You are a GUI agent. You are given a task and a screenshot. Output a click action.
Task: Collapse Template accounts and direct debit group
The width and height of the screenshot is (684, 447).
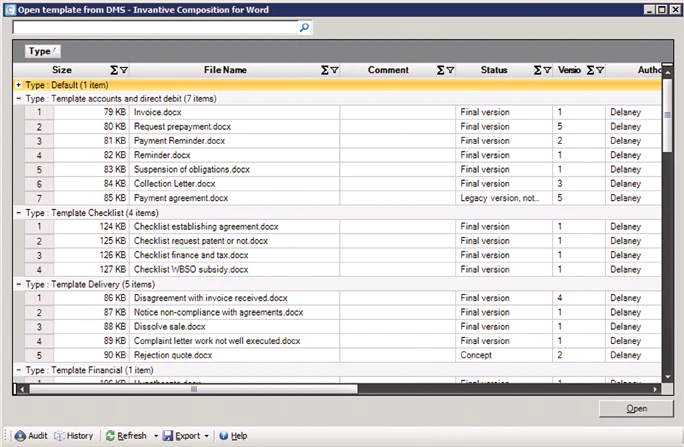(x=18, y=99)
